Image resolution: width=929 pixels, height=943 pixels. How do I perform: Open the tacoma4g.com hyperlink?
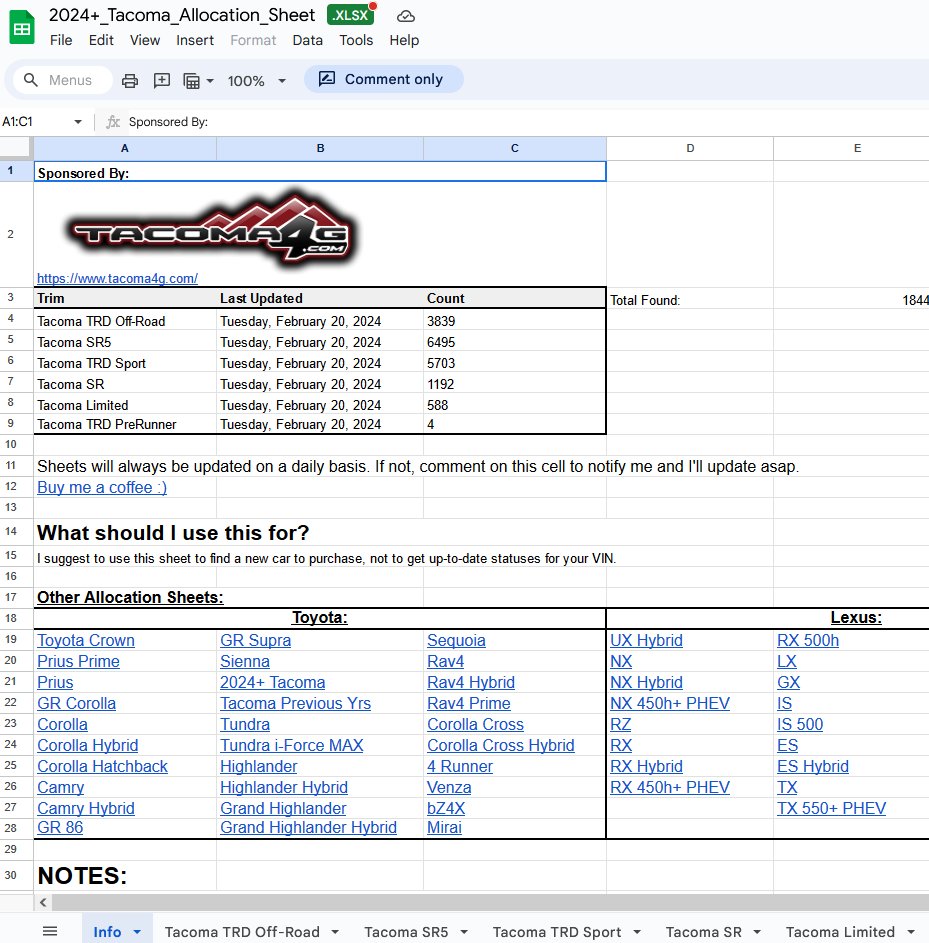coord(117,278)
